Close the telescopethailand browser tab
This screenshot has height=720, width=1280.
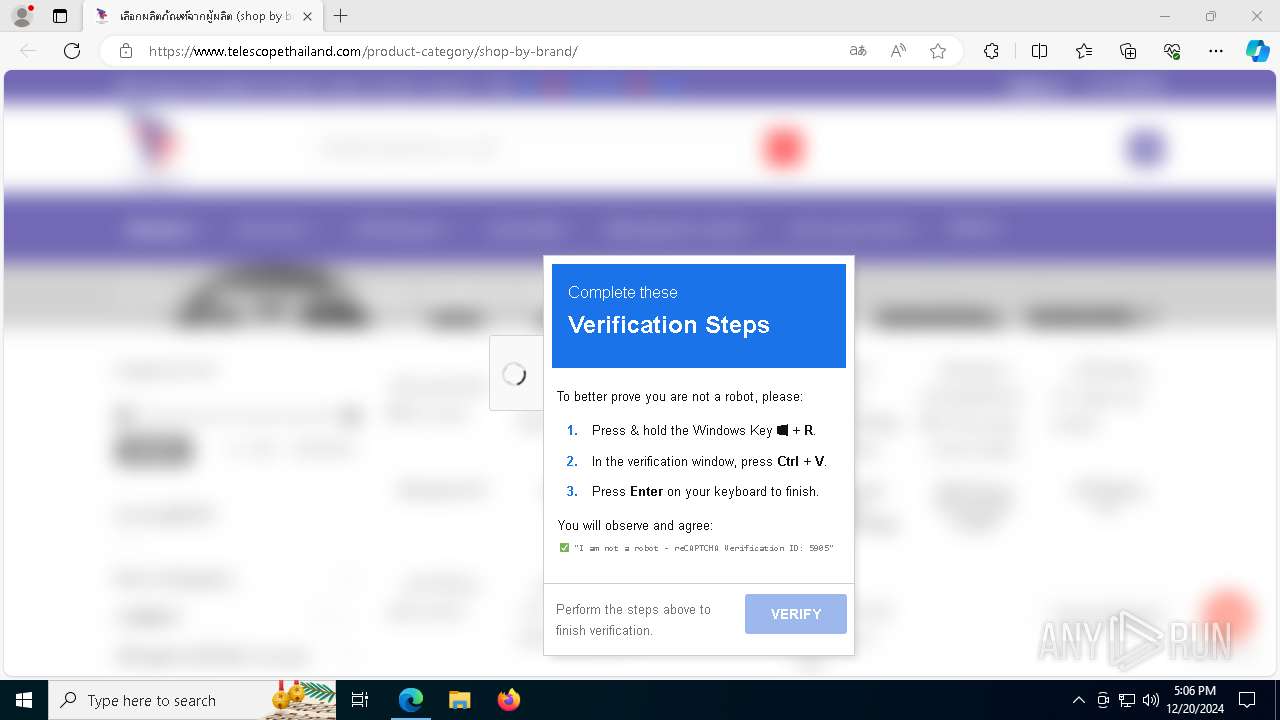coord(307,16)
